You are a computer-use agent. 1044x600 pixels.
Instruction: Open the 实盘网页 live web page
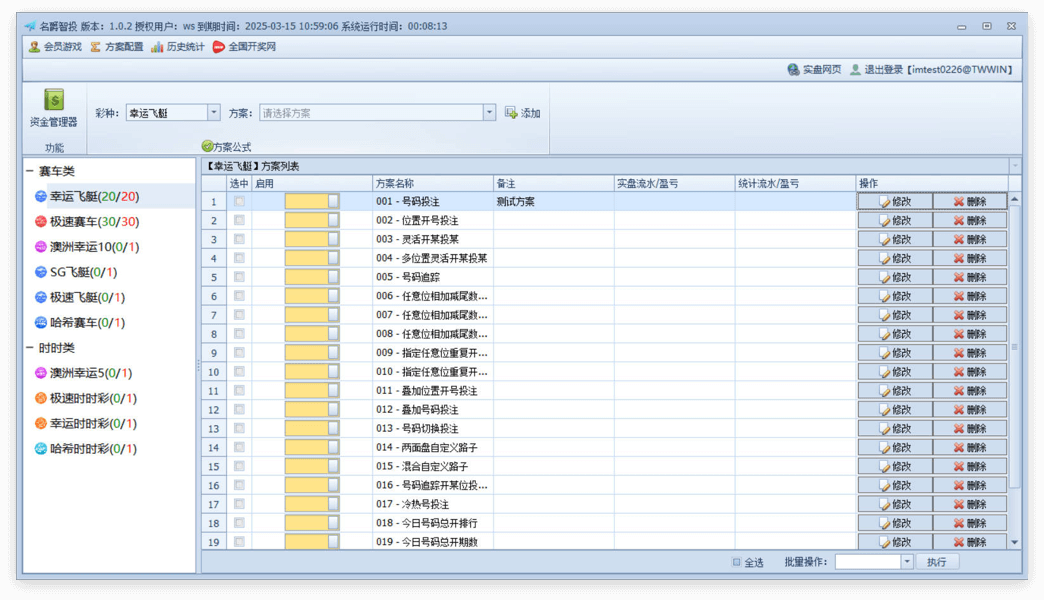click(x=814, y=70)
